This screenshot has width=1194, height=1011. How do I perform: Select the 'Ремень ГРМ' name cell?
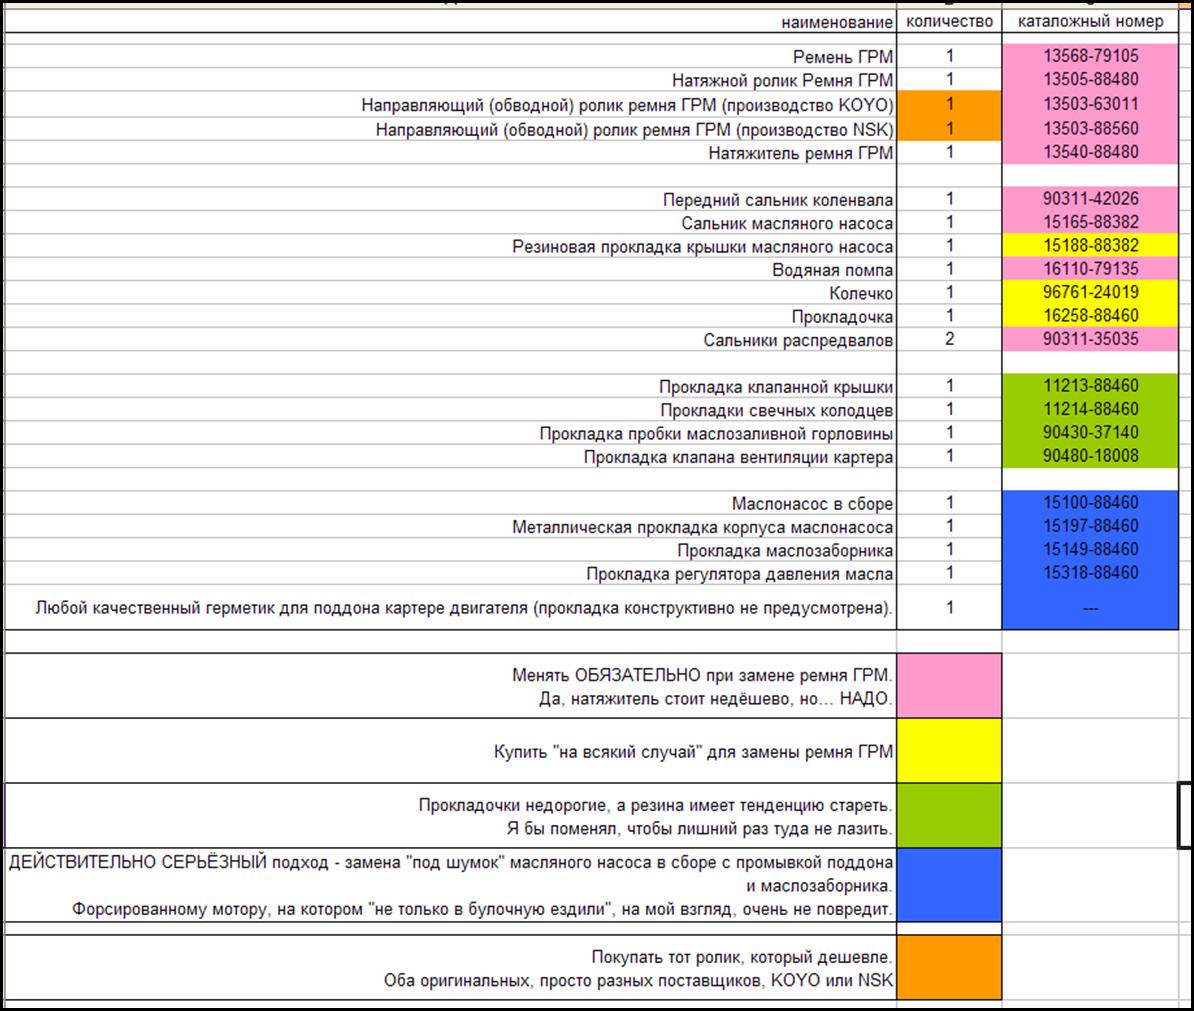point(842,58)
